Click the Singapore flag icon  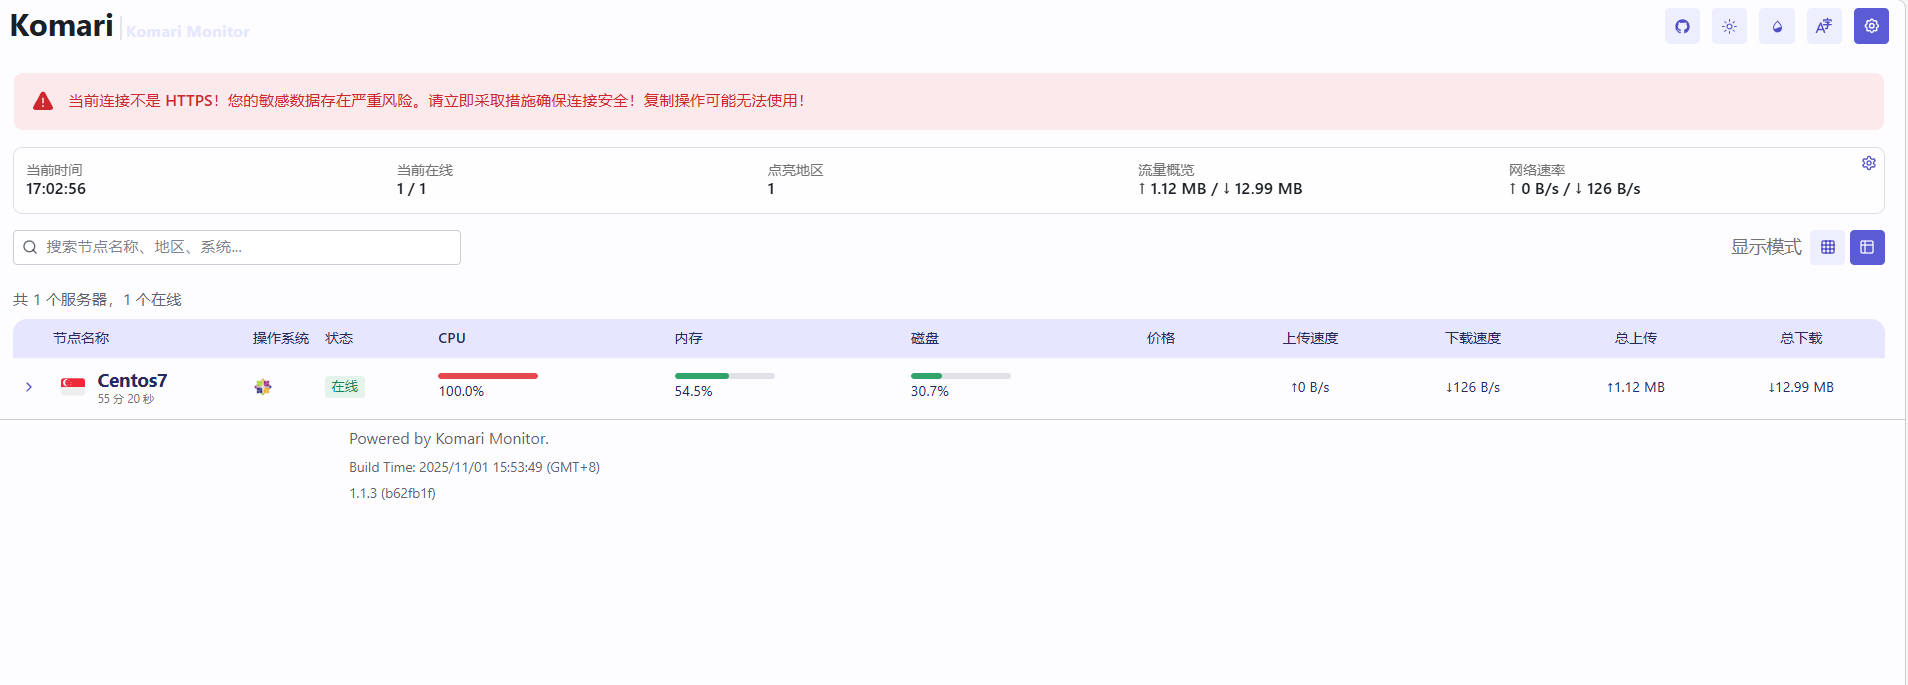point(73,386)
